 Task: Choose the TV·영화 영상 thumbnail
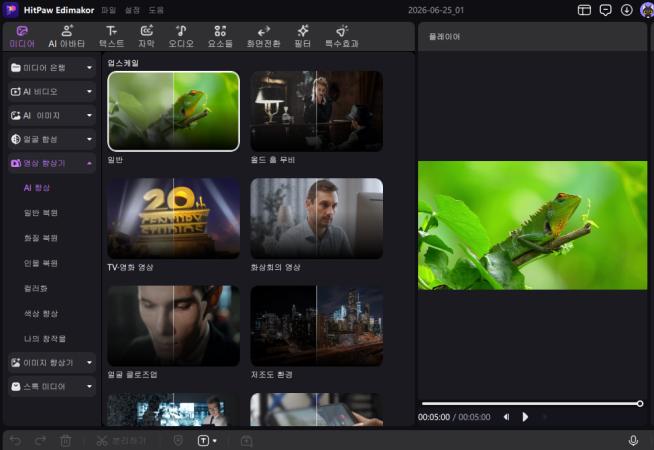[174, 218]
